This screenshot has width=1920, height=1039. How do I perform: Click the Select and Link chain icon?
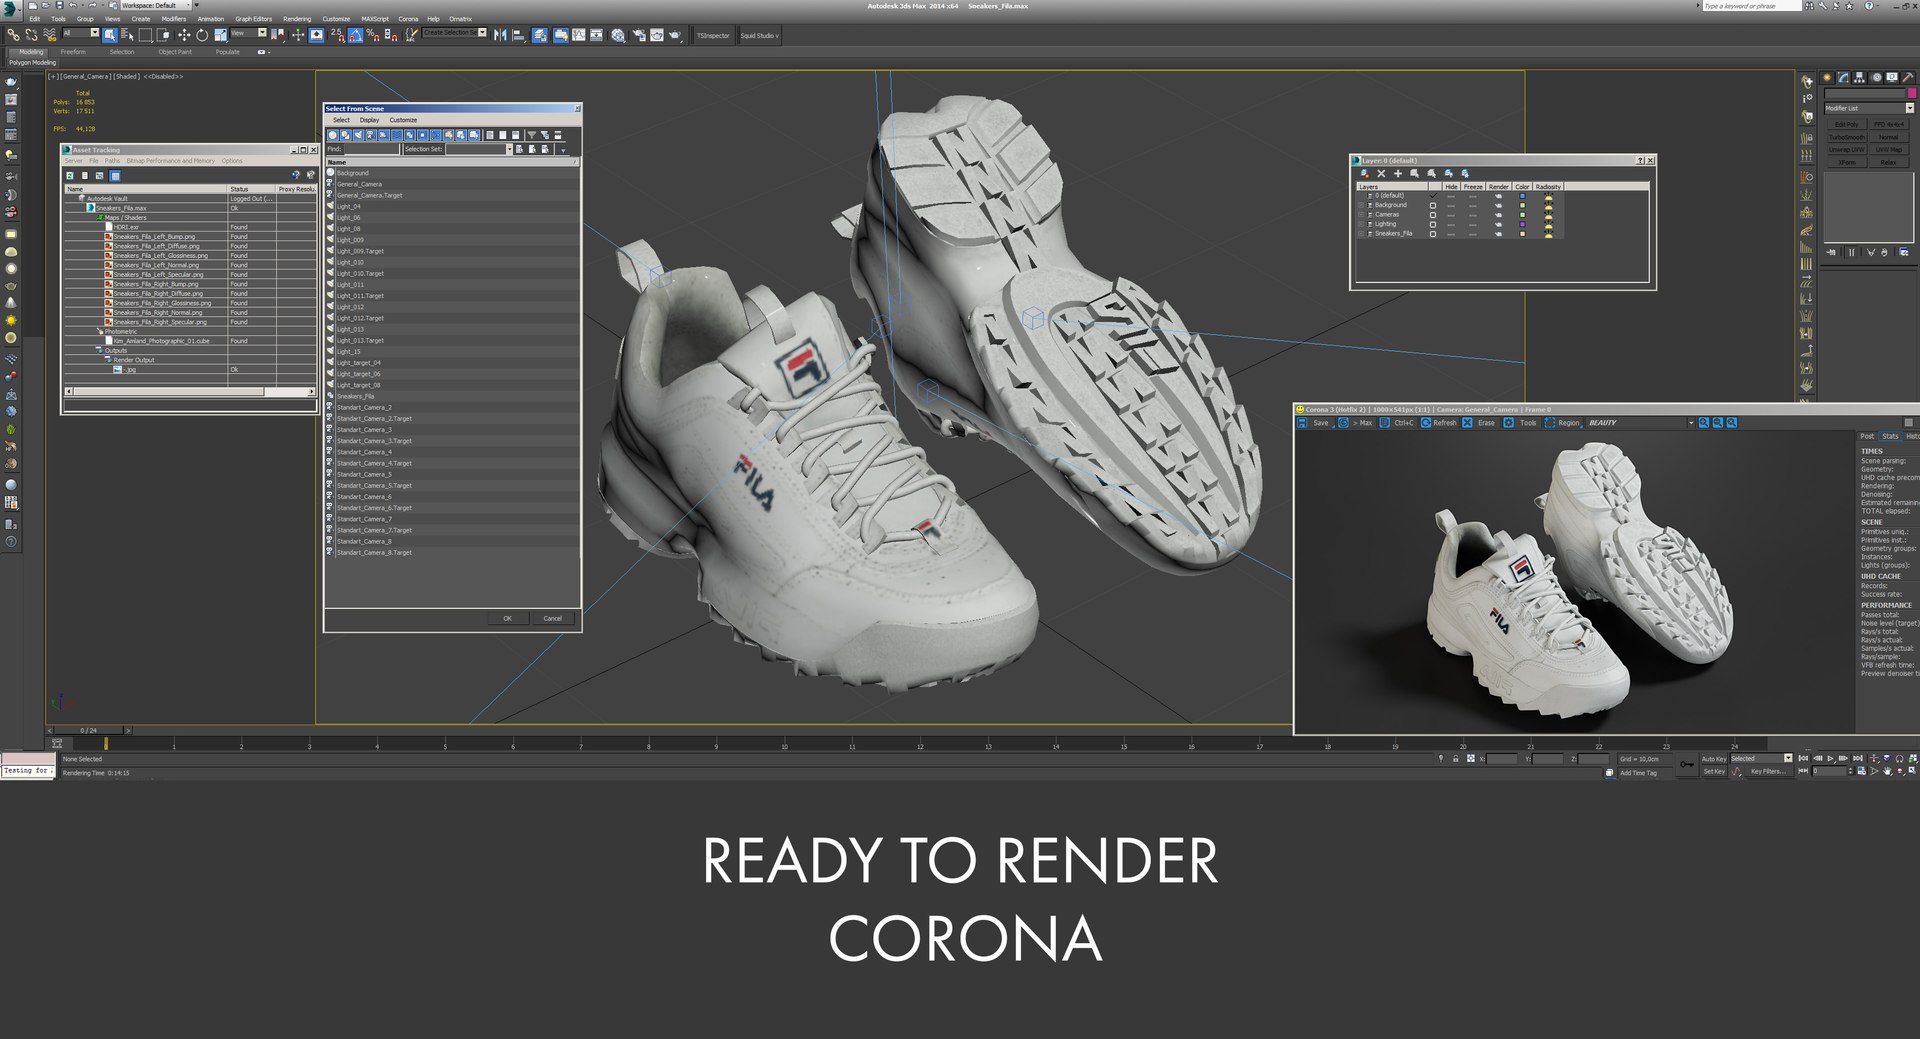pos(13,35)
